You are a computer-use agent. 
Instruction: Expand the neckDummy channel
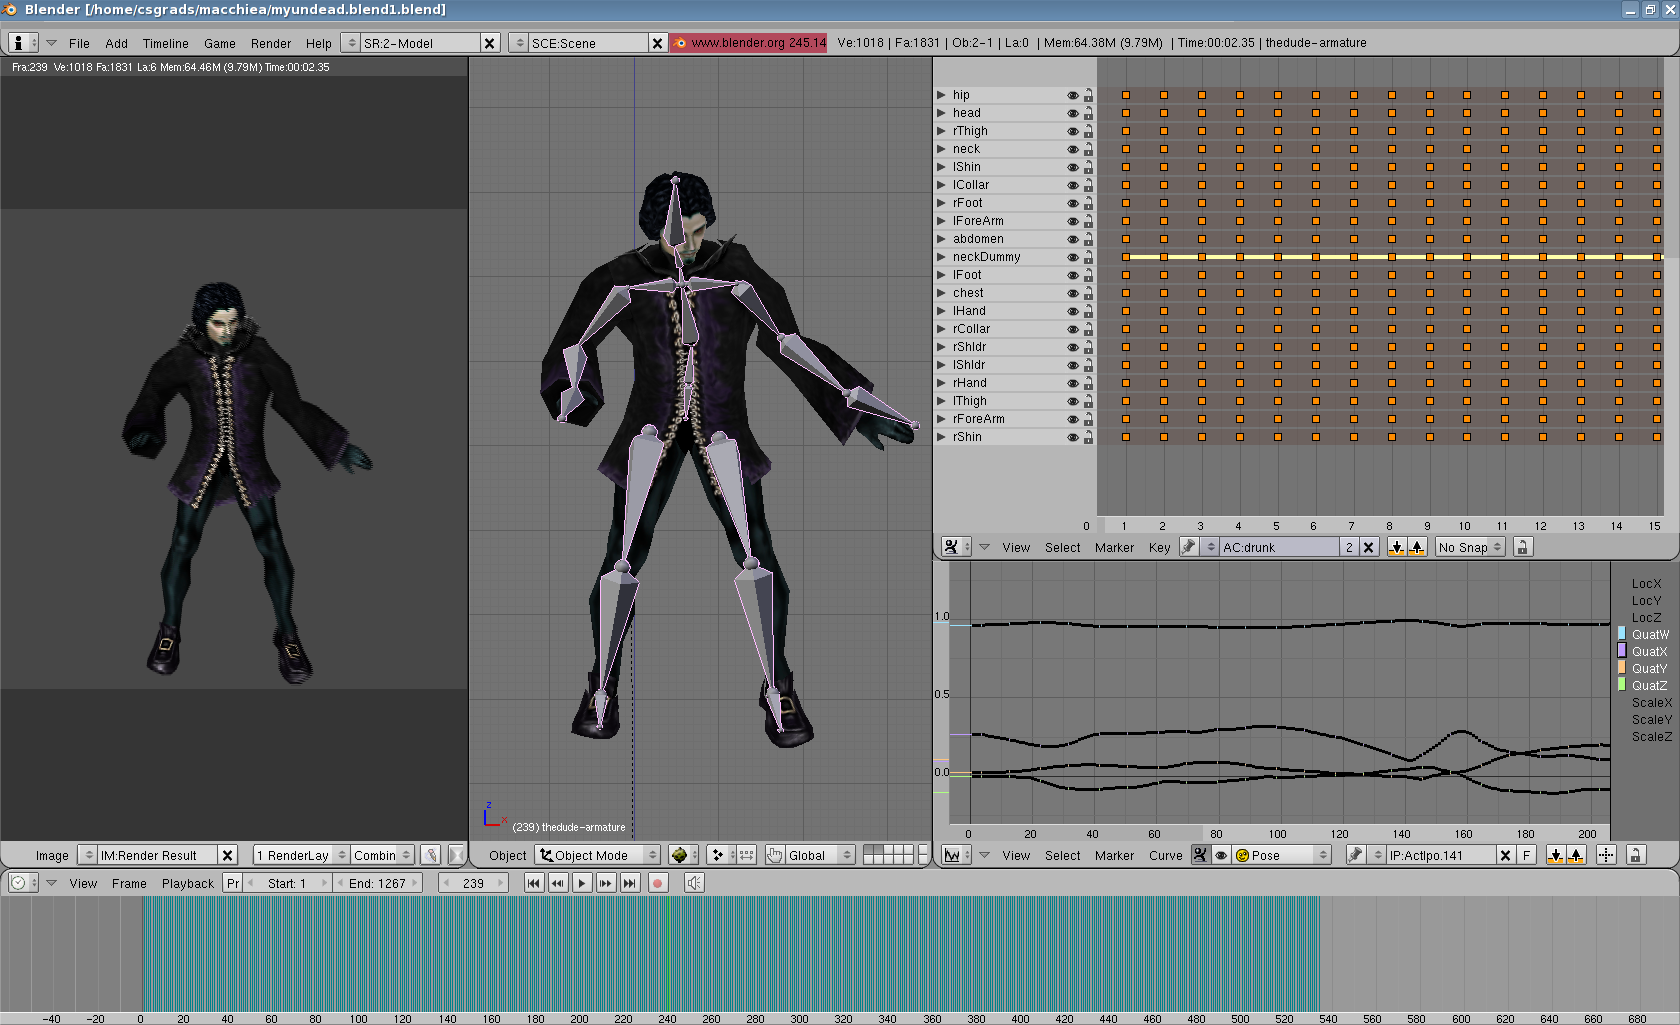click(941, 257)
